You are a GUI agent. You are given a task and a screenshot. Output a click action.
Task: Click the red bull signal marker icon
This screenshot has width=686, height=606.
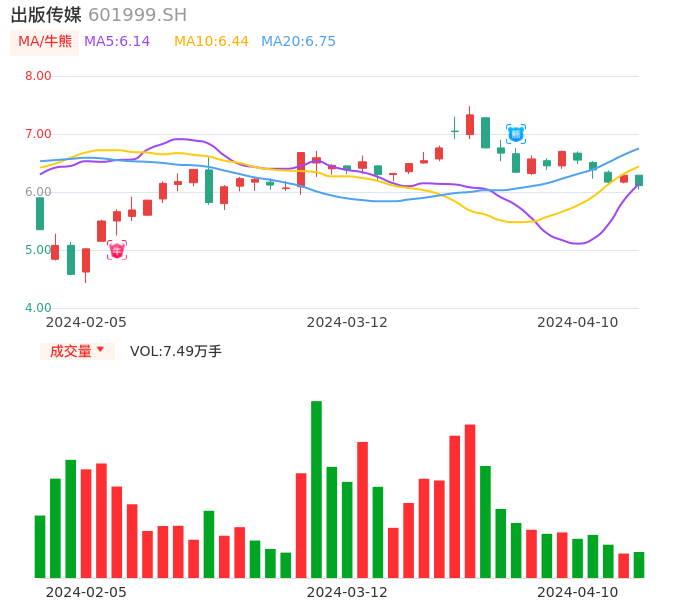pos(117,250)
